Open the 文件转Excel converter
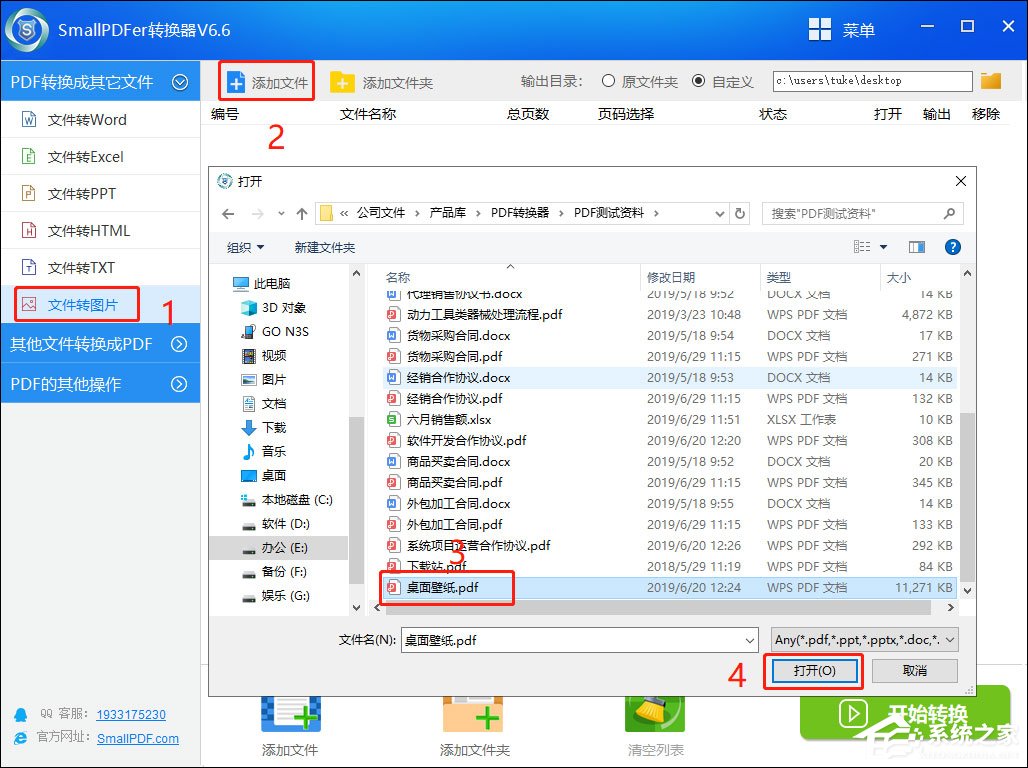 (75, 156)
